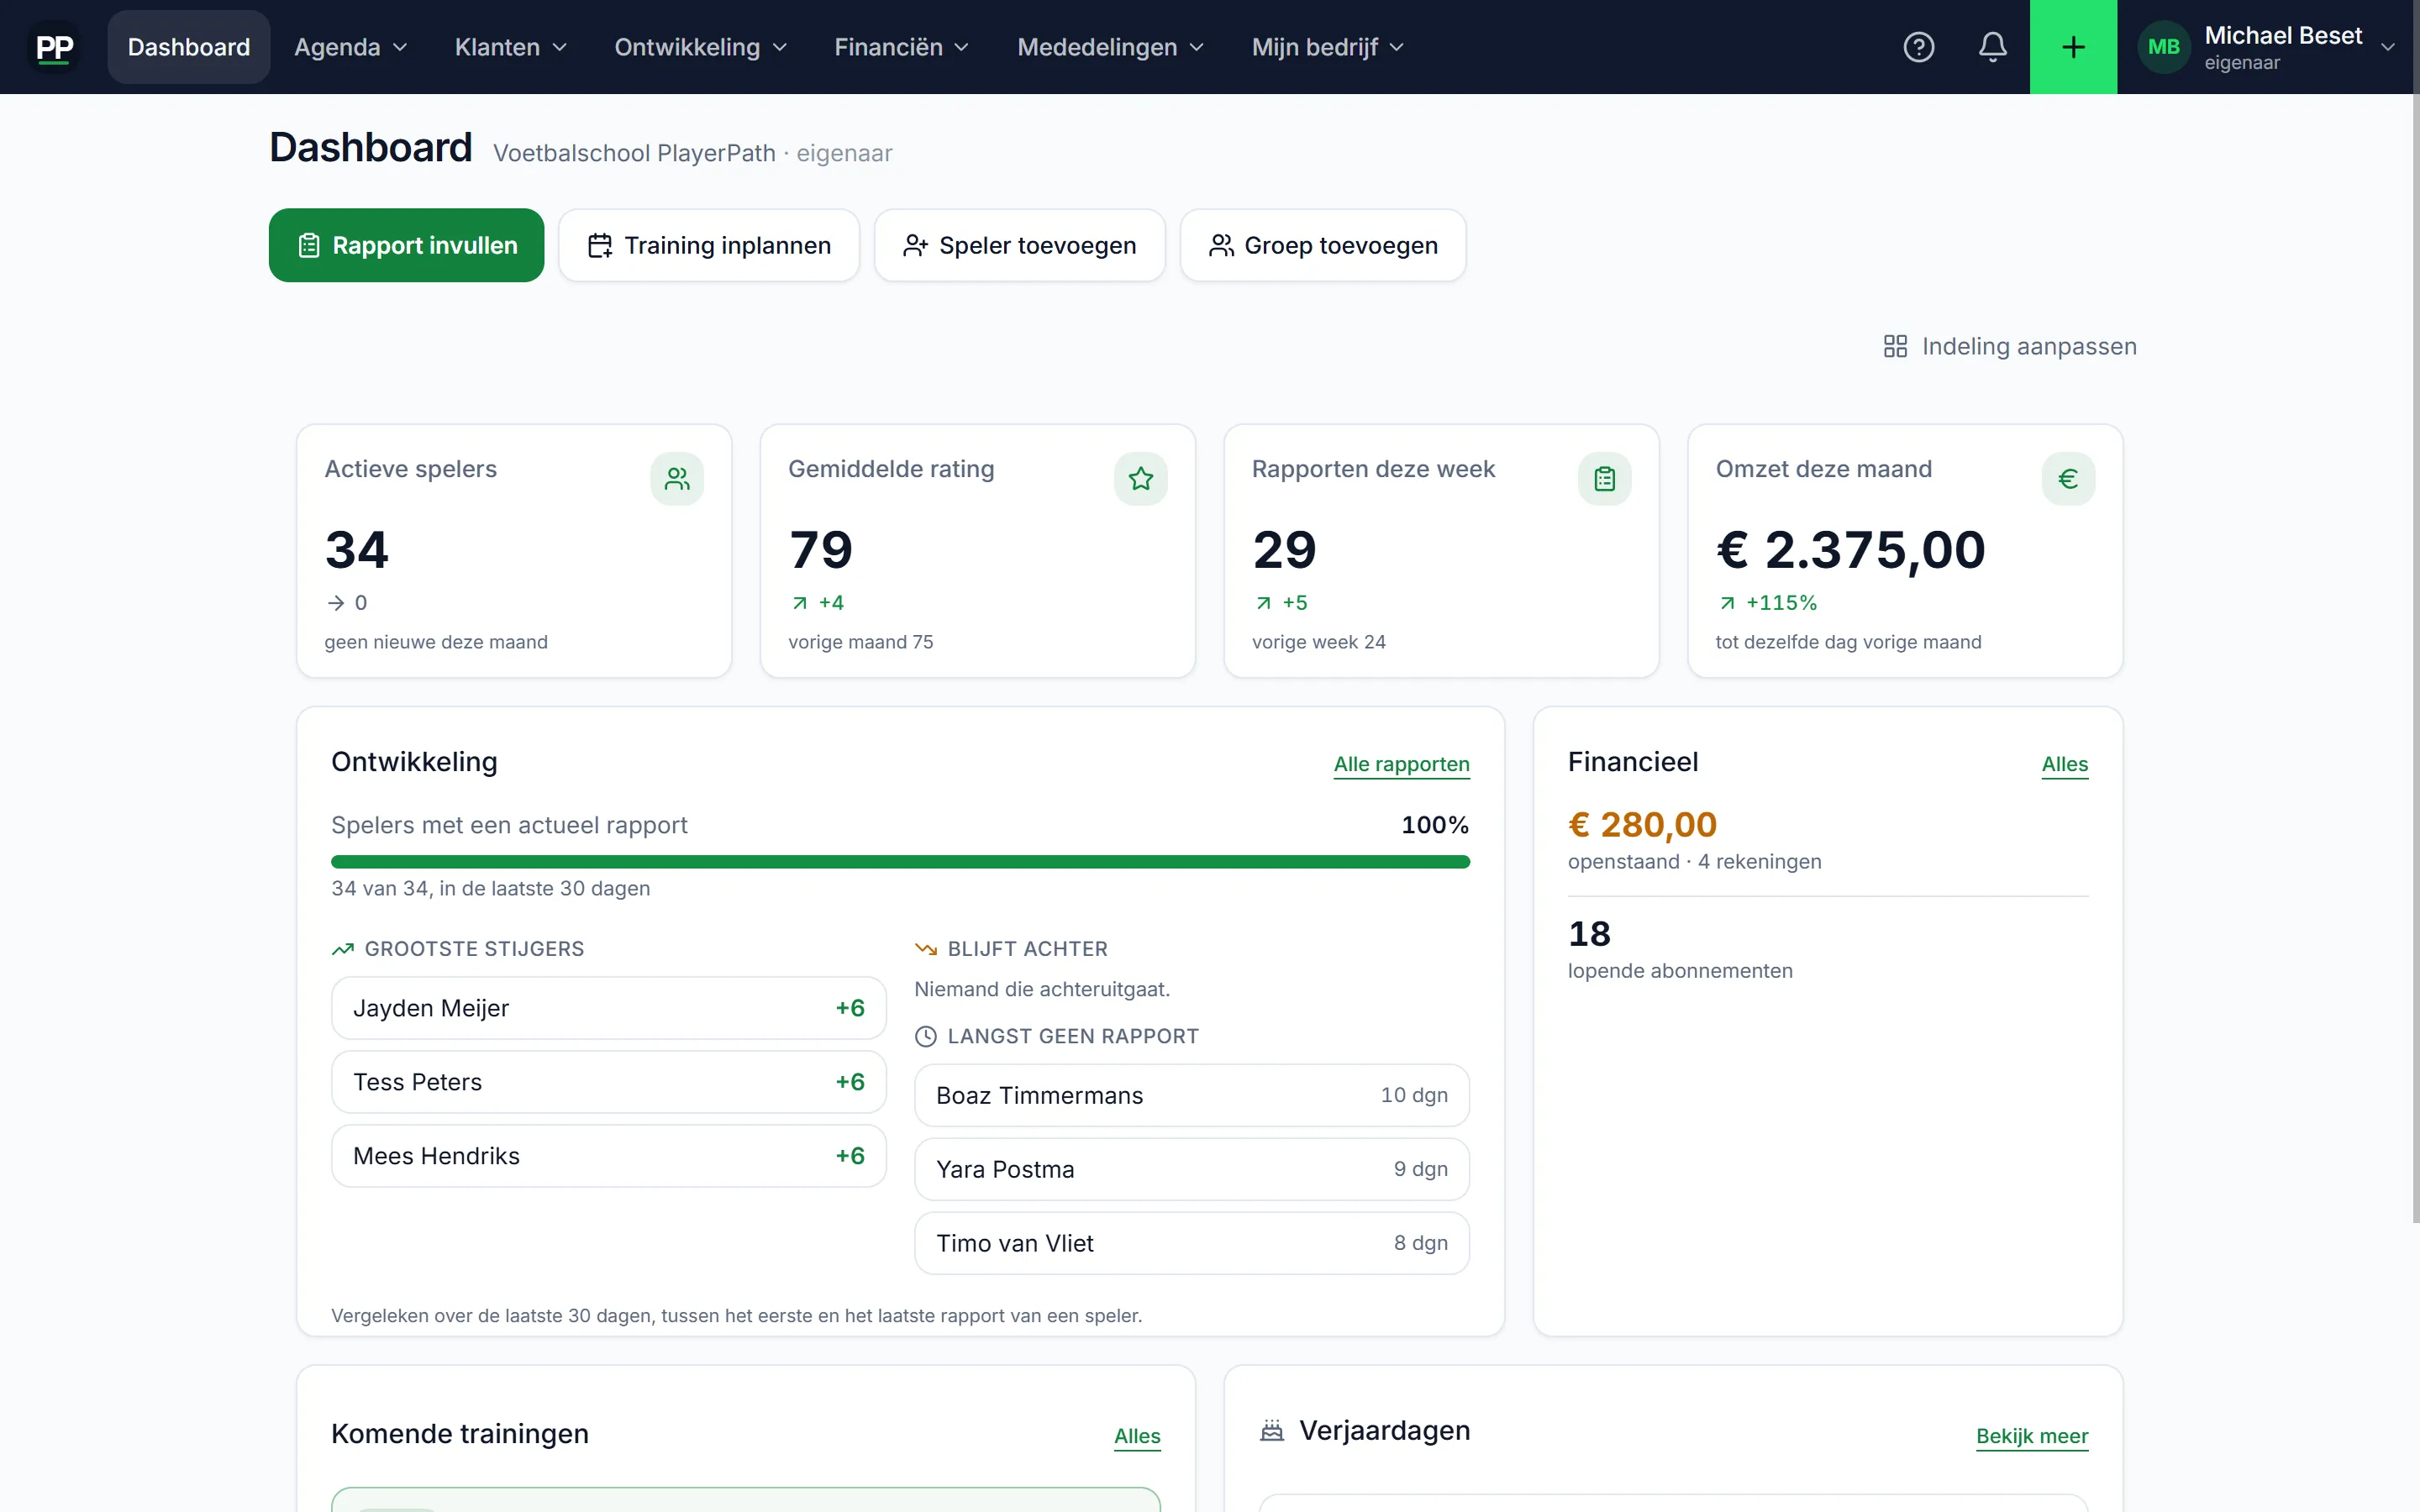Viewport: 2420px width, 1512px height.
Task: Click the Actieve spelers people icon
Action: tap(677, 479)
